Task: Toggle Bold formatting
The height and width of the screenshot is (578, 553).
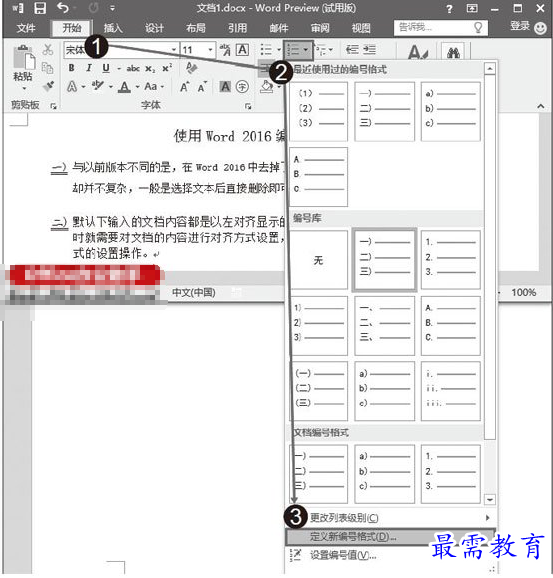Action: [72, 68]
